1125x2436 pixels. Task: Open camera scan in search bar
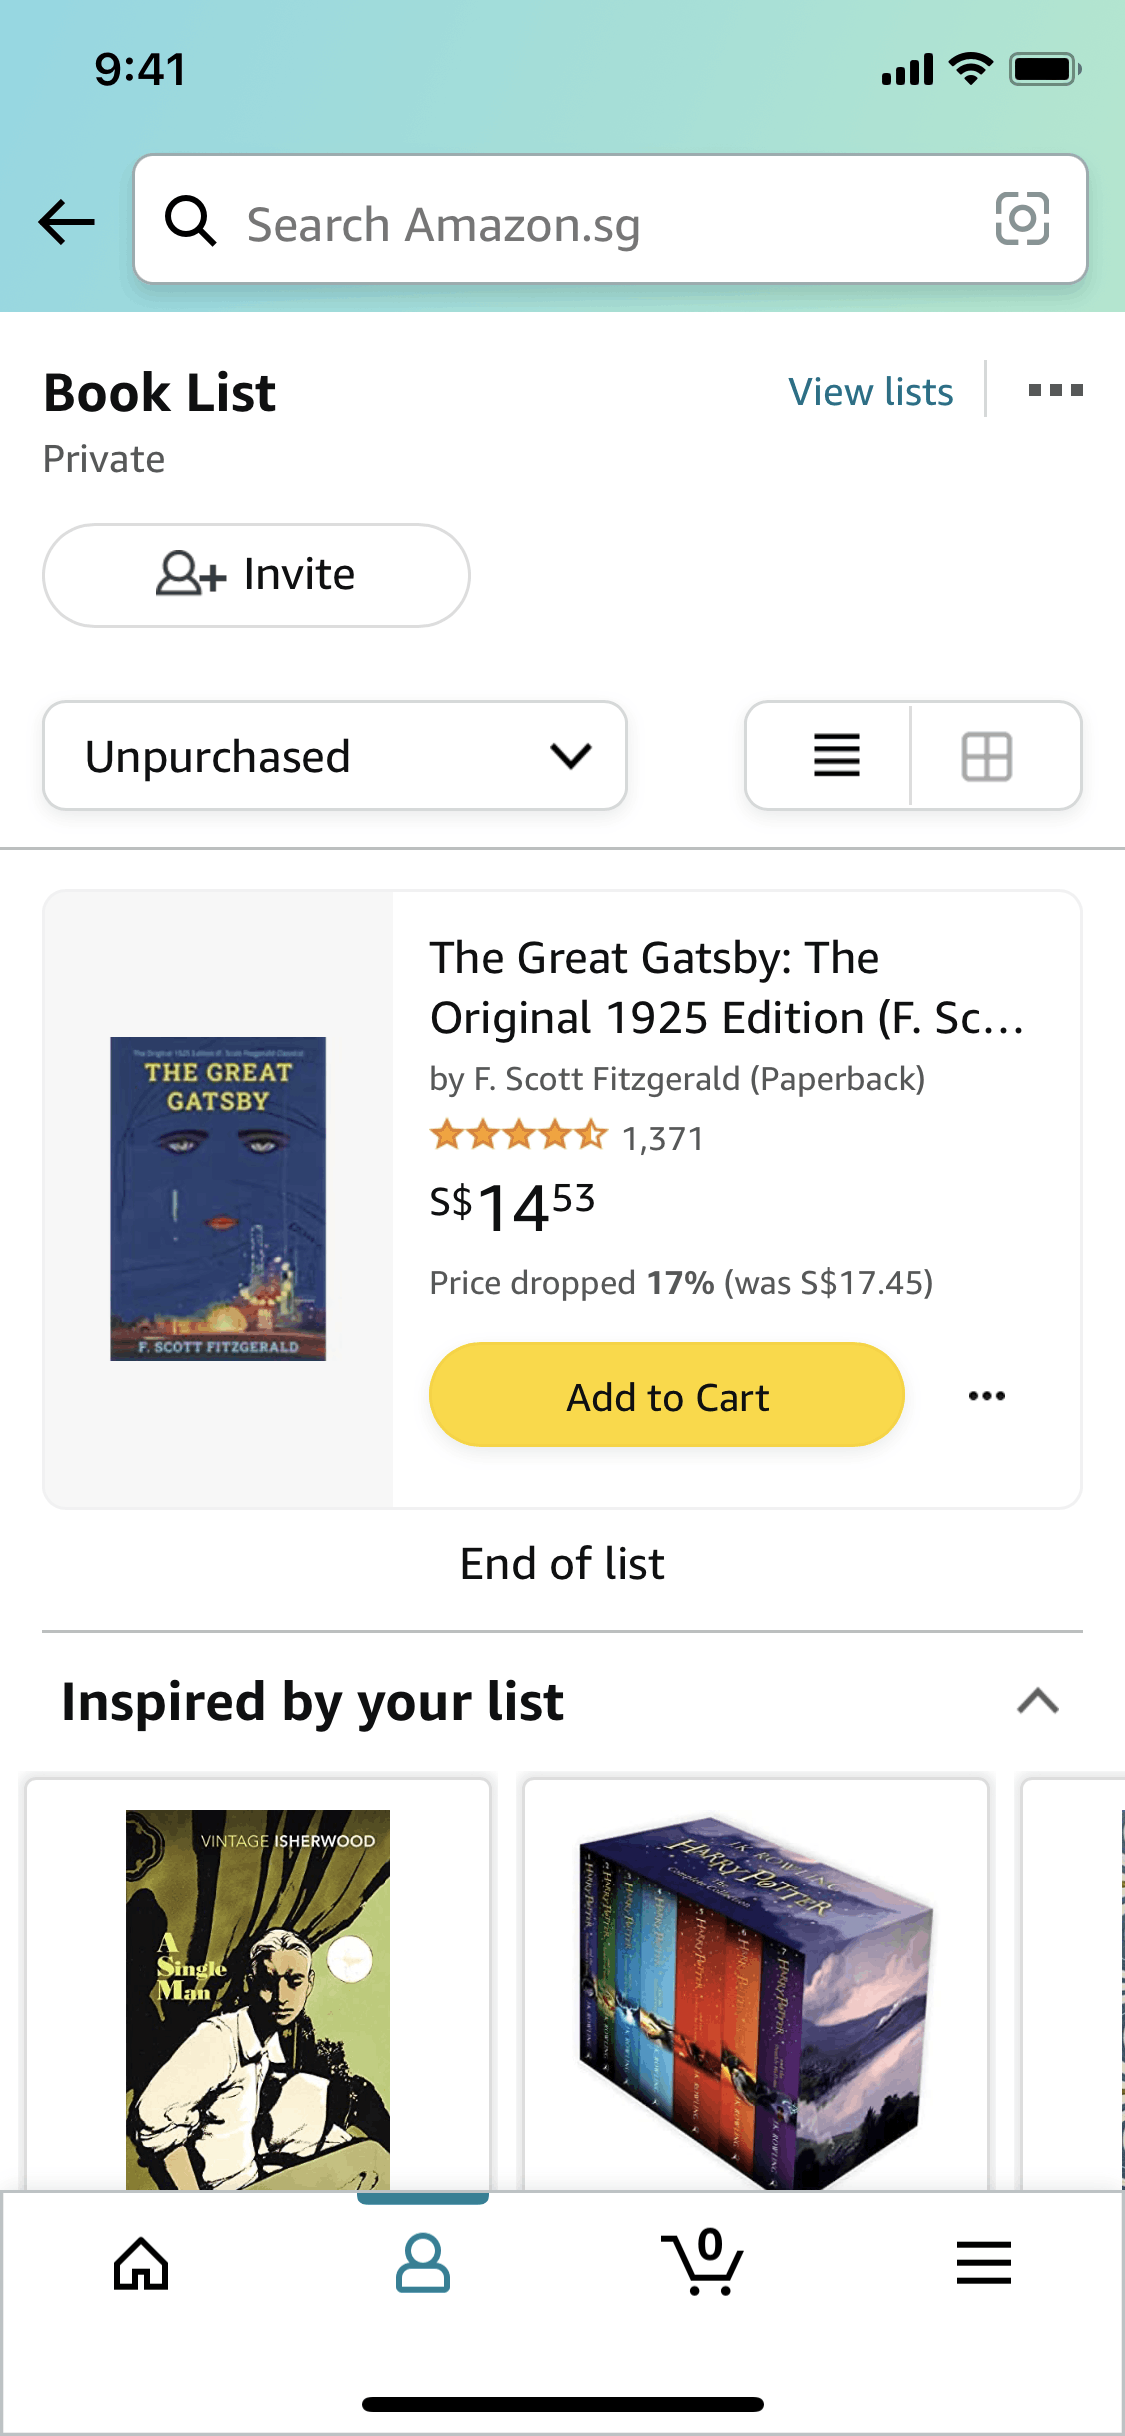click(x=1021, y=219)
